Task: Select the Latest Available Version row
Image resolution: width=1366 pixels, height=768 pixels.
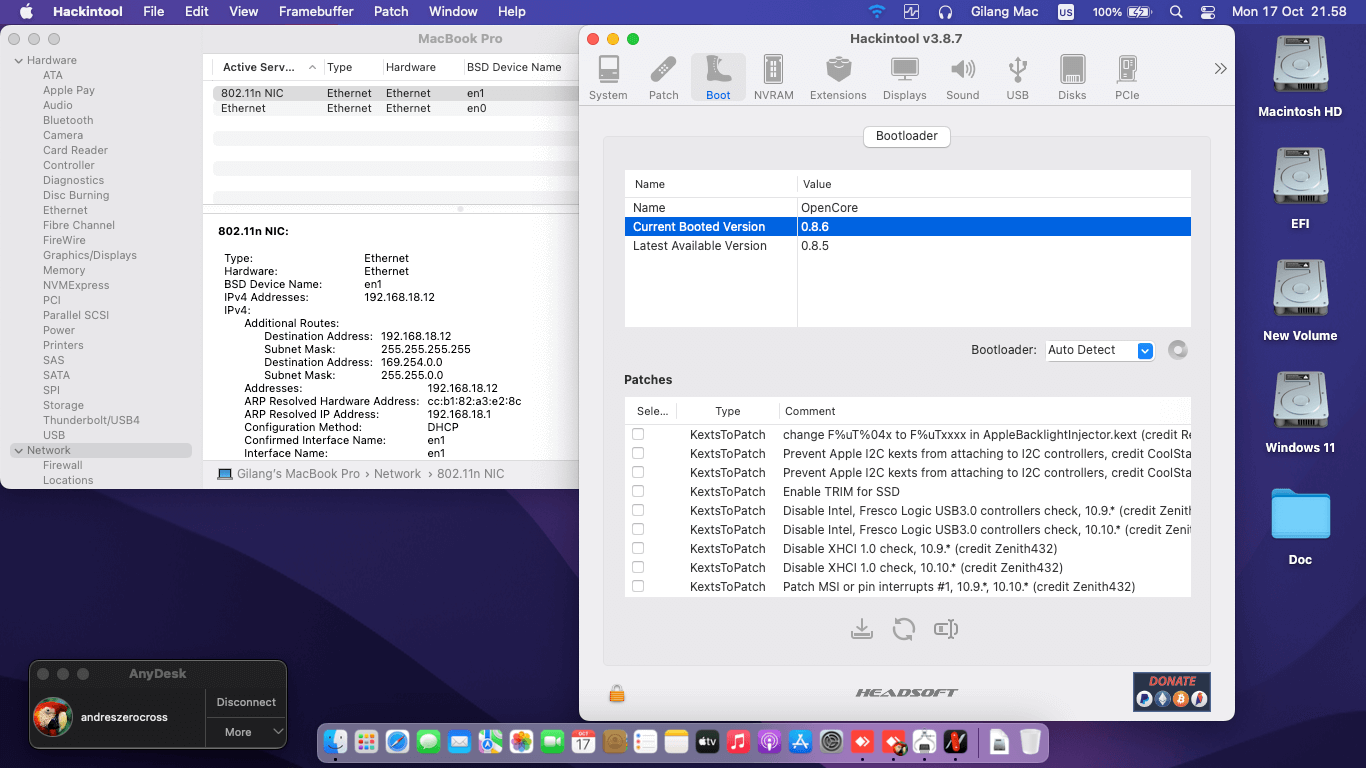Action: point(700,246)
